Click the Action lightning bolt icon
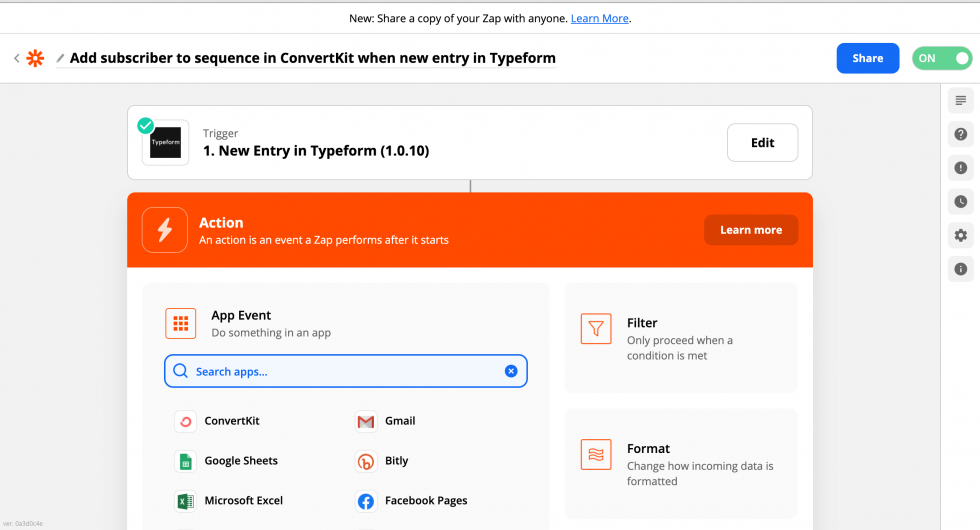The image size is (980, 530). tap(164, 230)
